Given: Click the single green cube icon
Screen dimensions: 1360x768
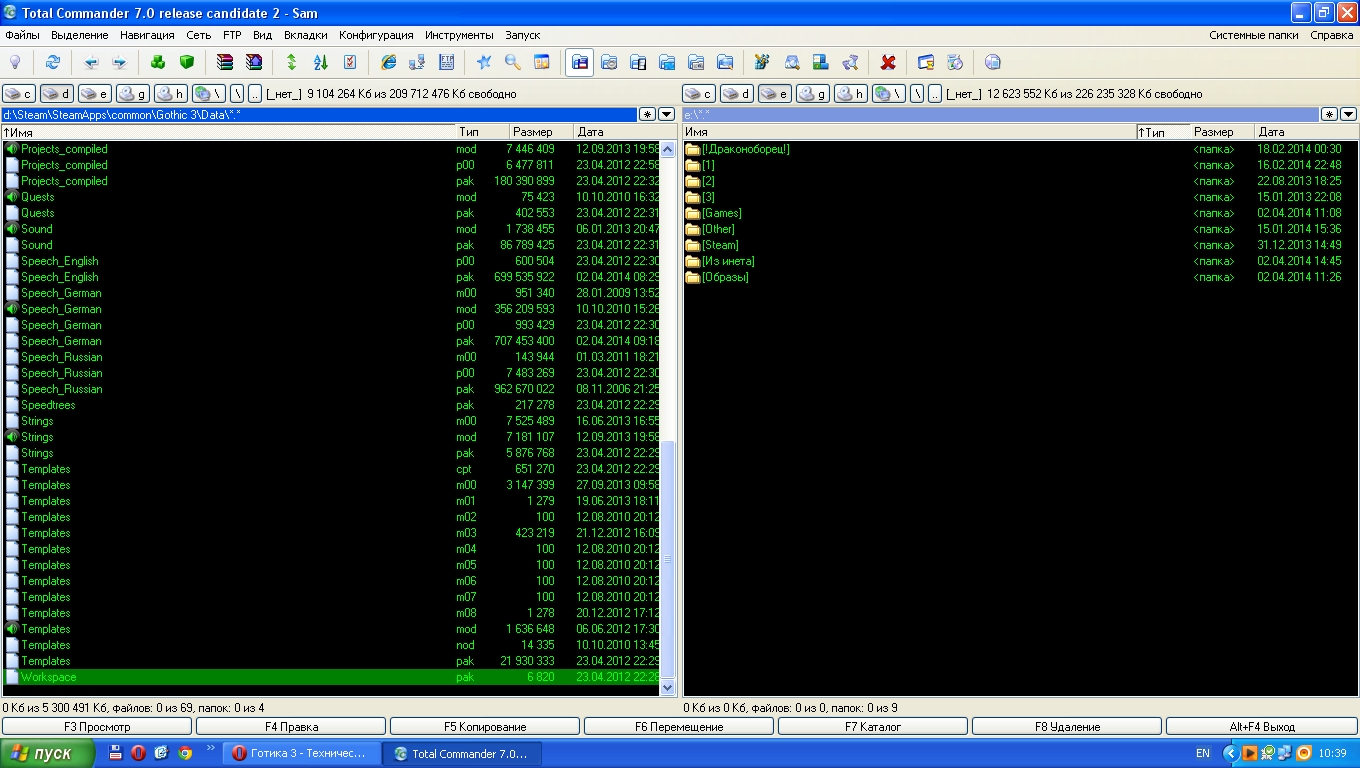Looking at the screenshot, I should 186,62.
